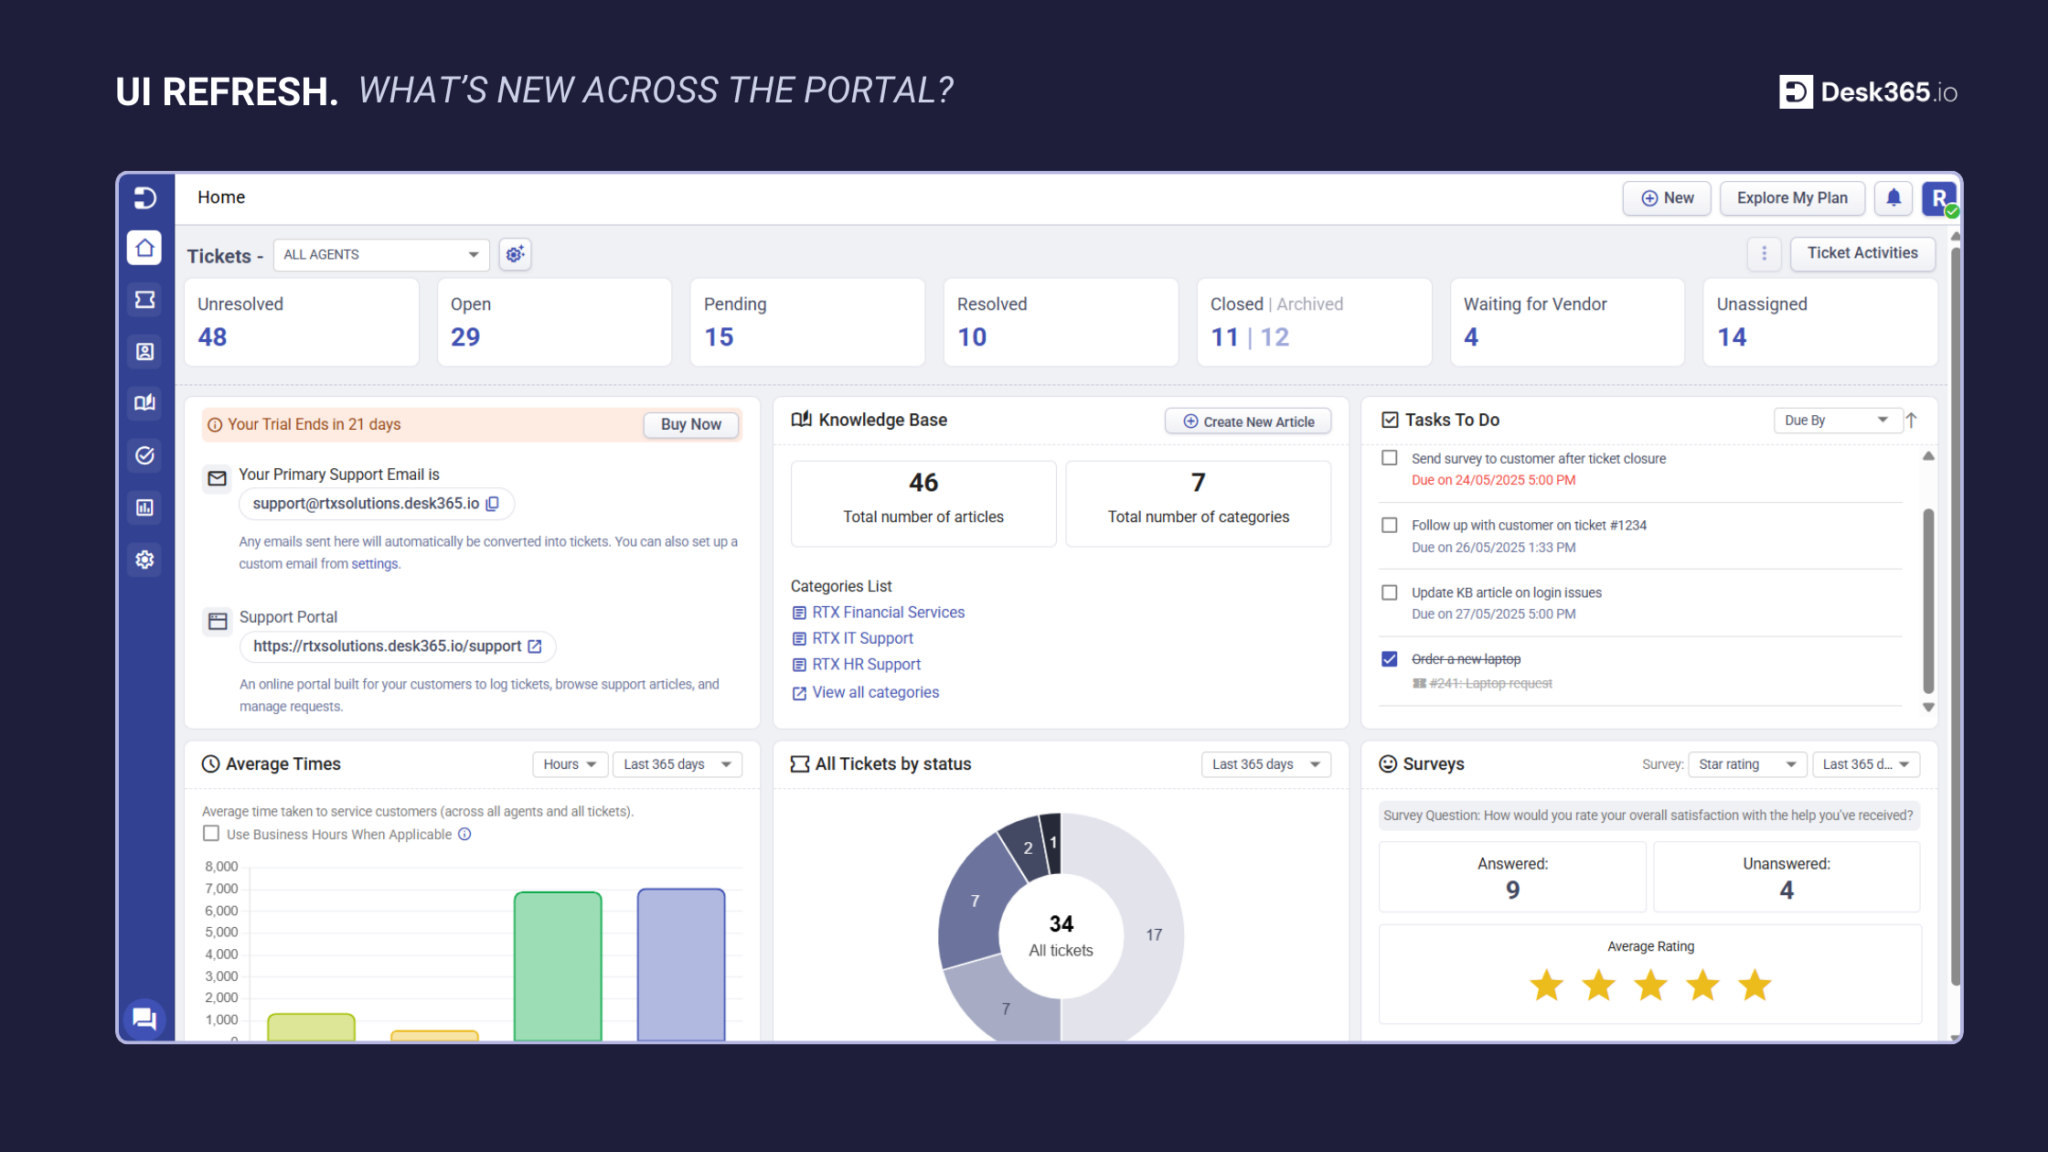Click the Buy Now button in trial banner
Screen dimensions: 2048x1152
pyautogui.click(x=690, y=424)
